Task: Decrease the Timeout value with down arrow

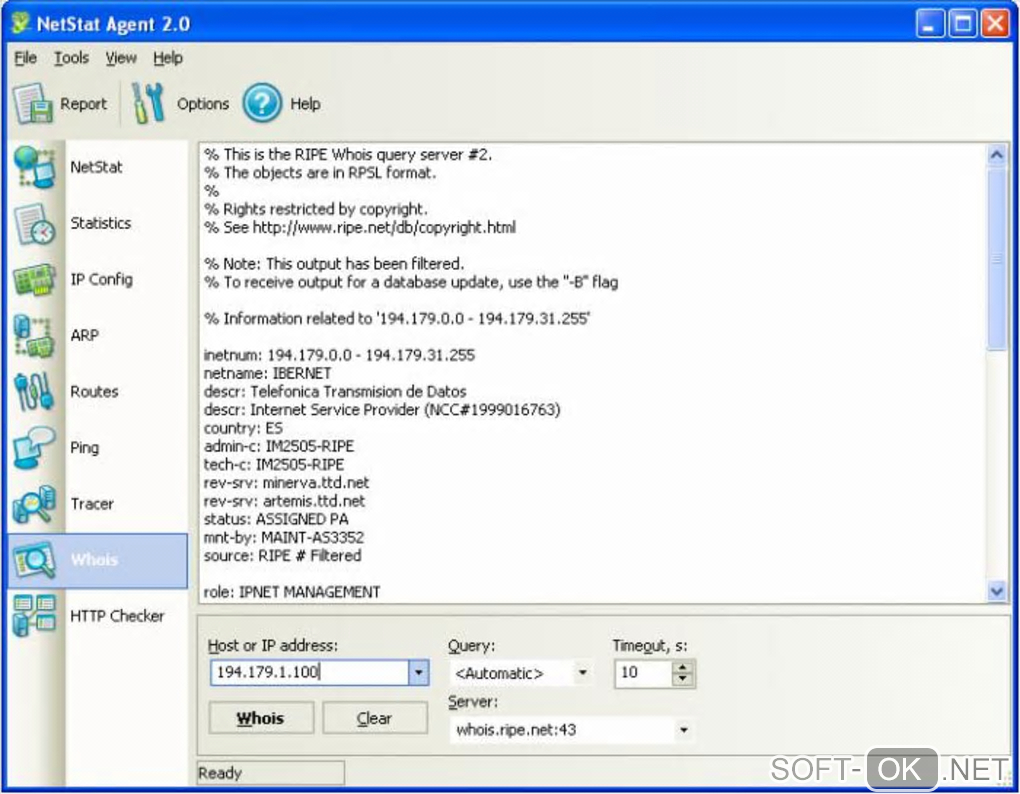Action: 682,679
